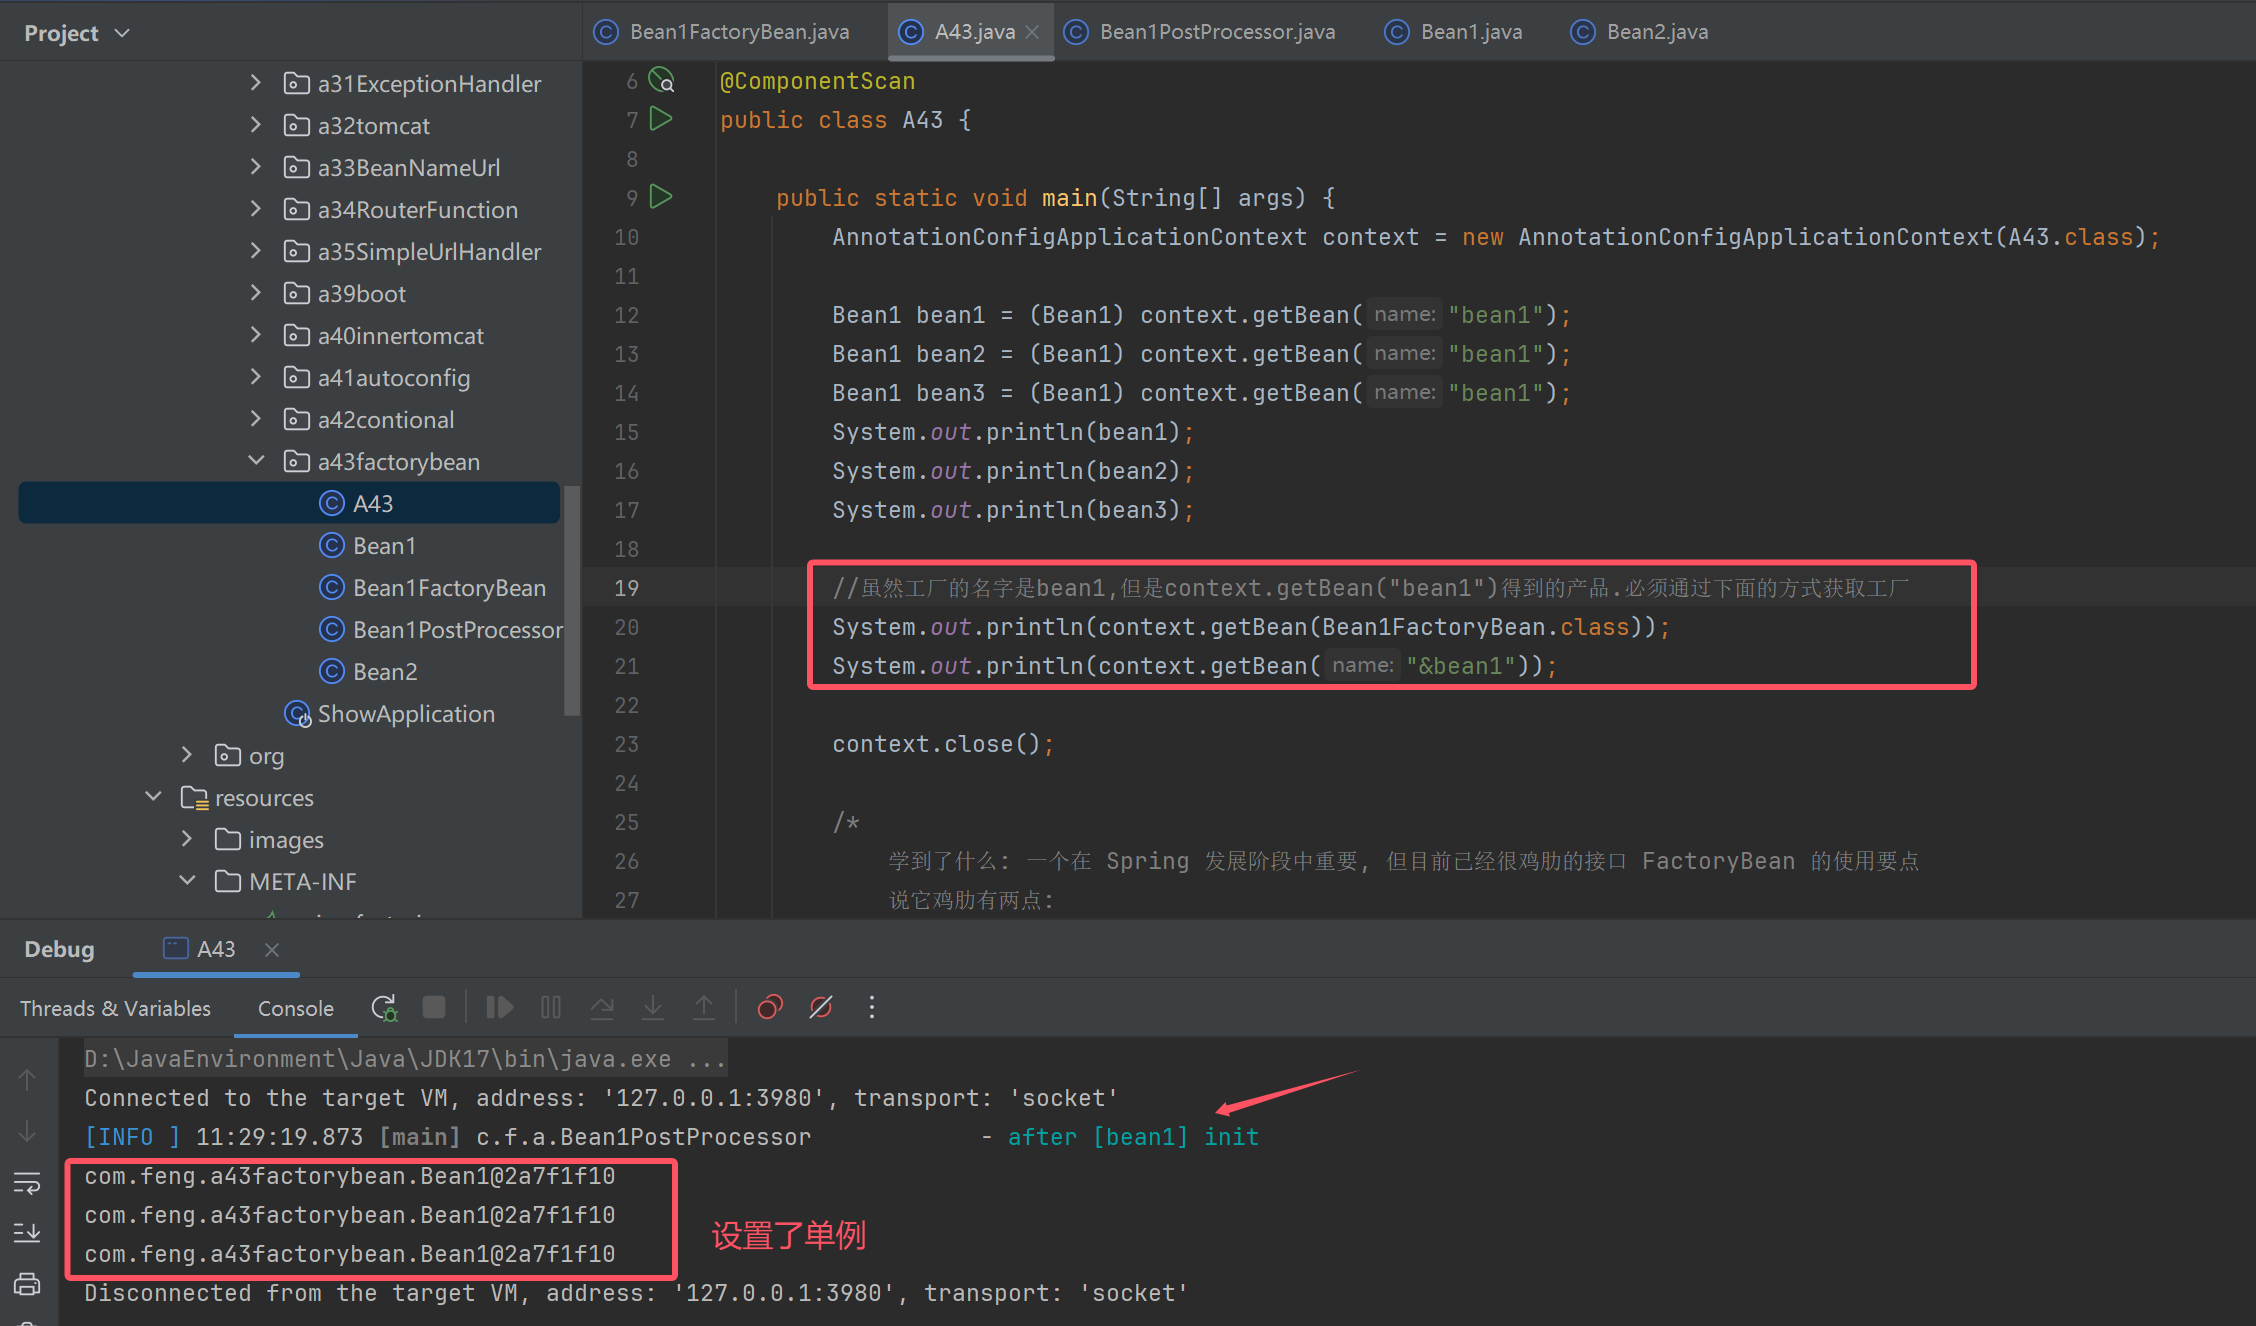Image resolution: width=2256 pixels, height=1326 pixels.
Task: Expand the a33BeanNameUrl package
Action: click(256, 167)
